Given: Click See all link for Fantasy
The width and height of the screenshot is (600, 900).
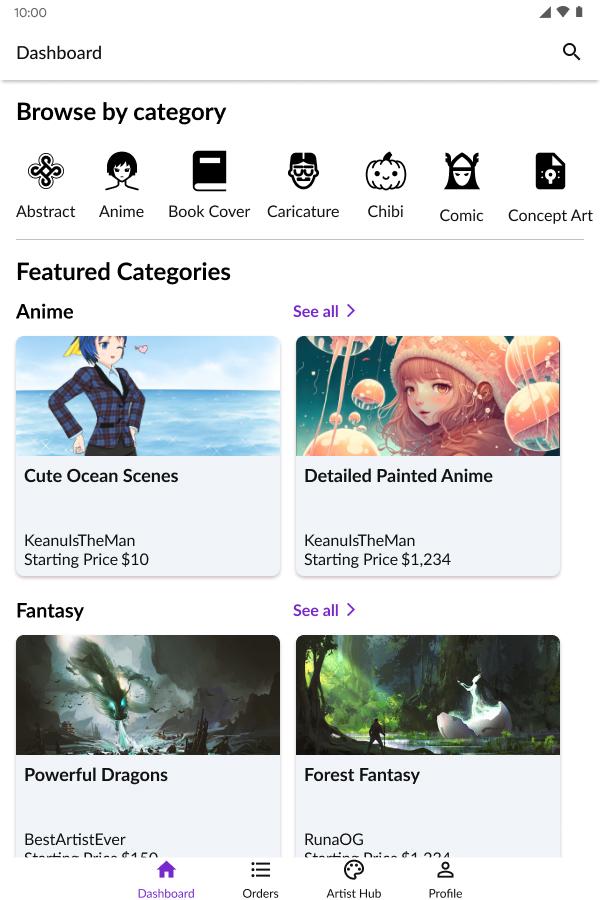Looking at the screenshot, I should click(316, 610).
